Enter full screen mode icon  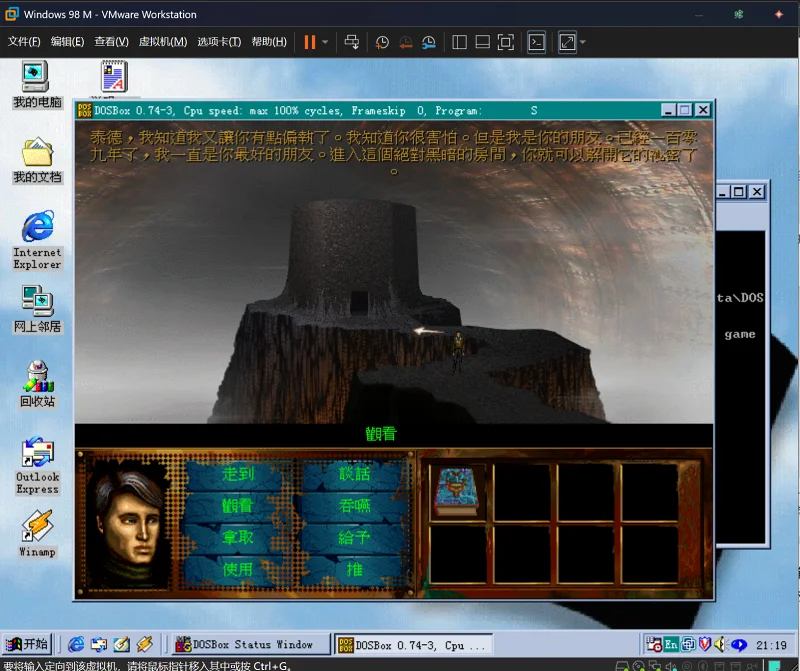pyautogui.click(x=506, y=42)
